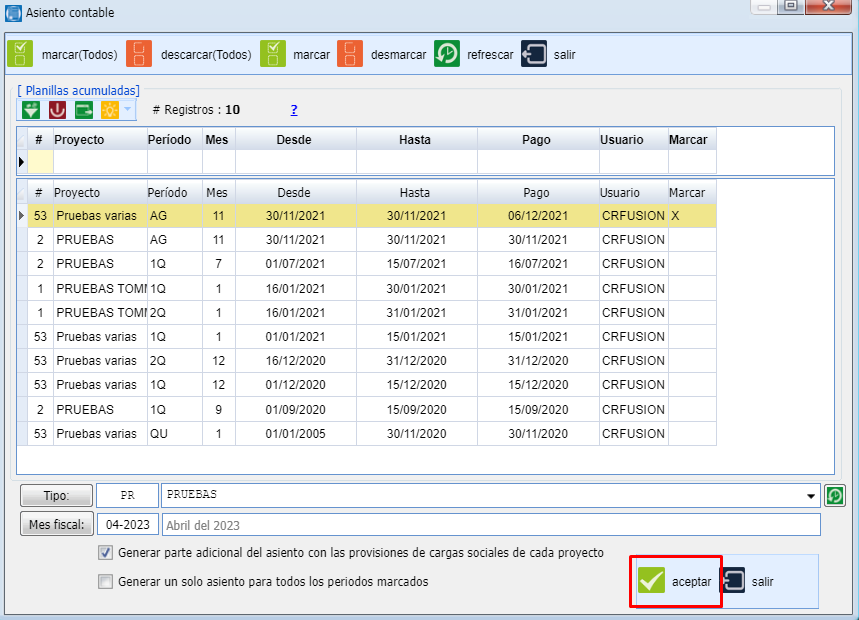
Task: Toggle Generar parte adicional del asiento checkbox
Action: [105, 553]
